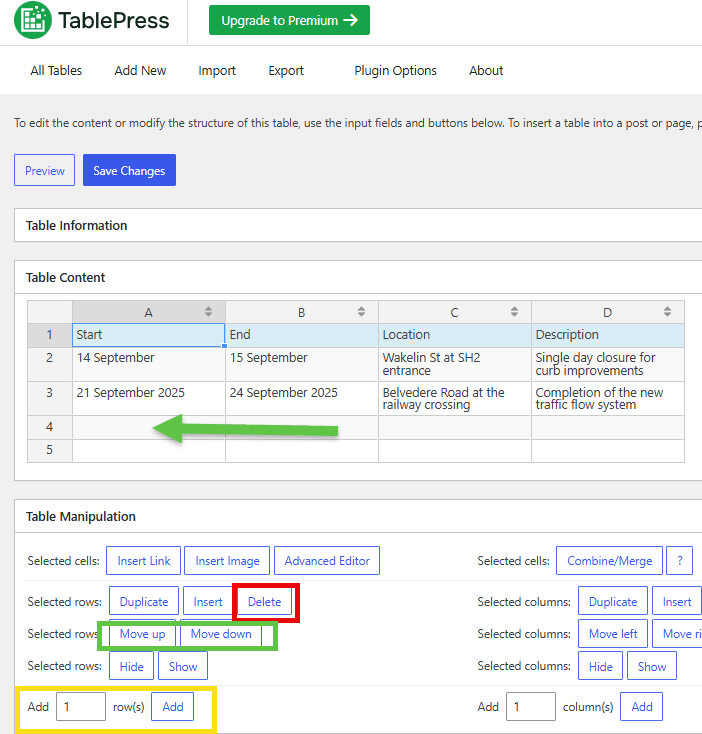Click '21 September 2025' cell
The width and height of the screenshot is (702, 734).
coord(148,398)
